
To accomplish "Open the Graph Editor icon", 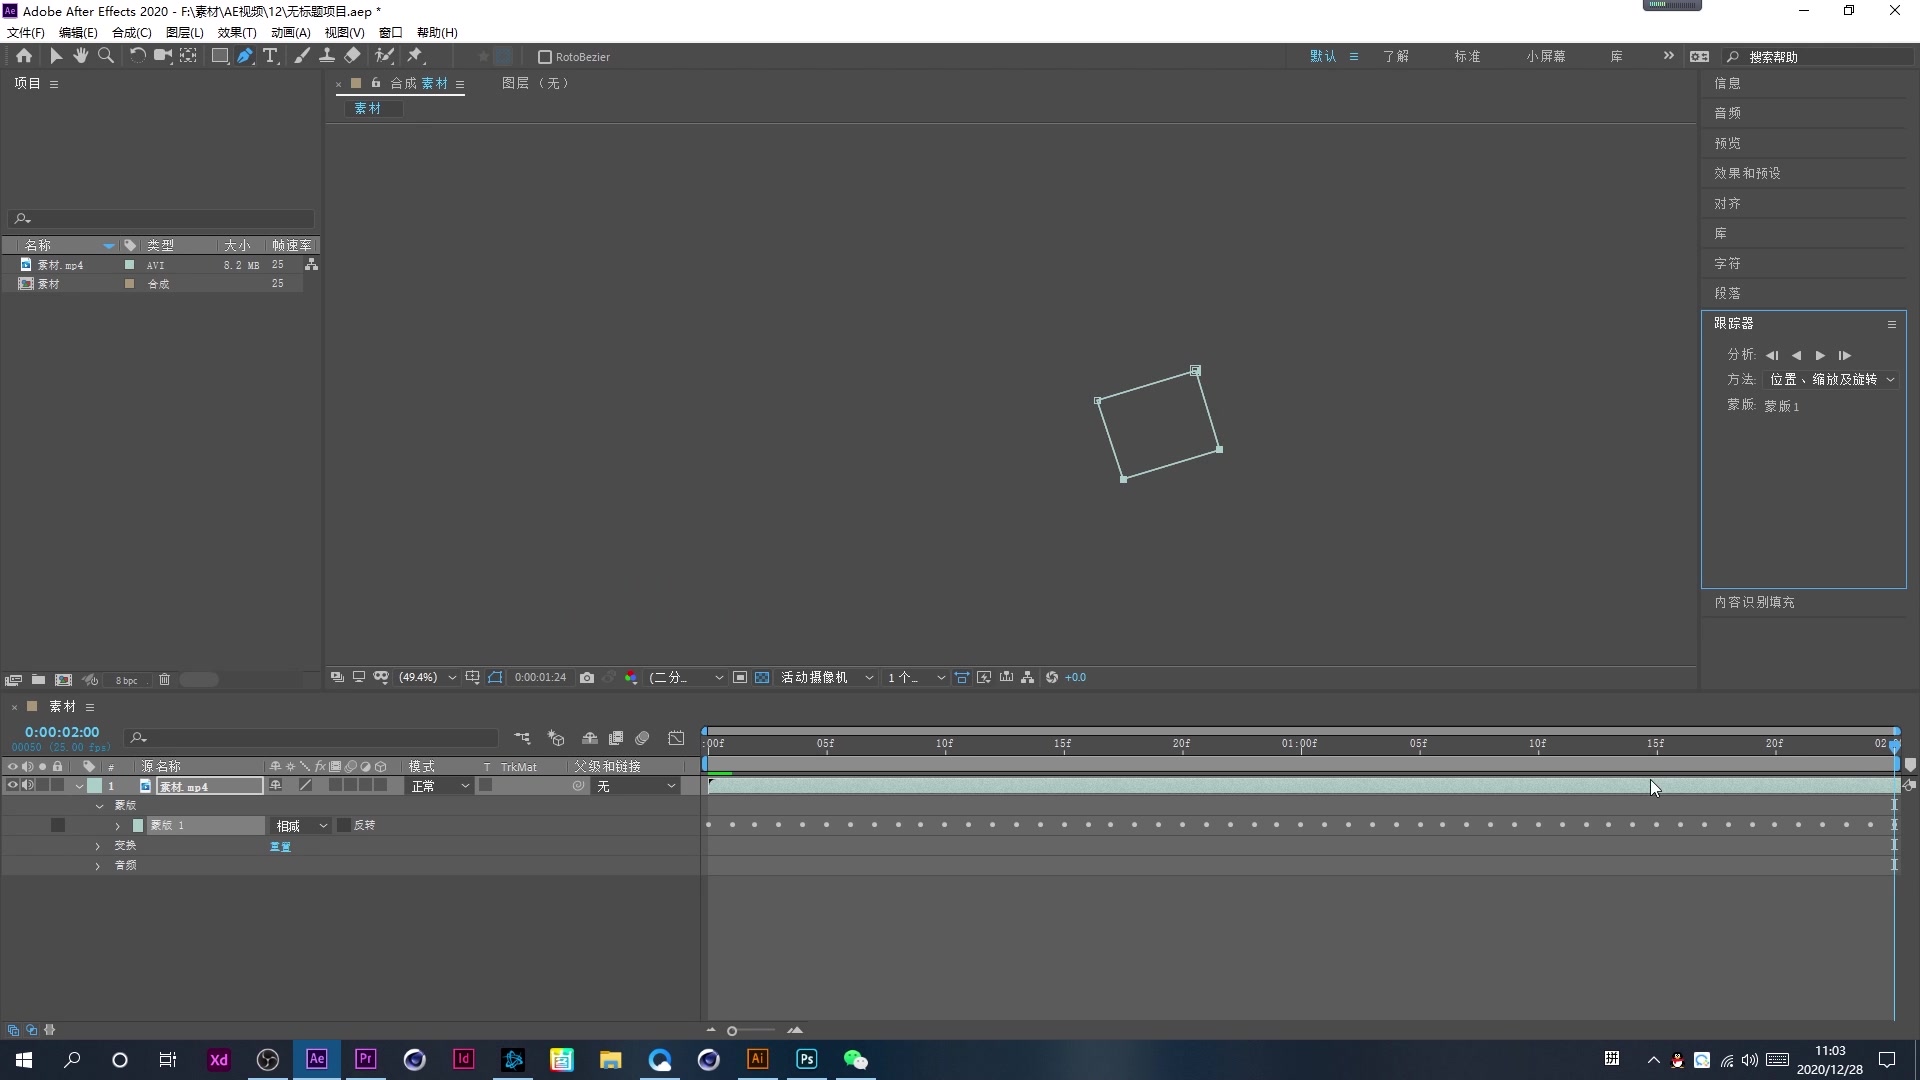I will coord(677,738).
